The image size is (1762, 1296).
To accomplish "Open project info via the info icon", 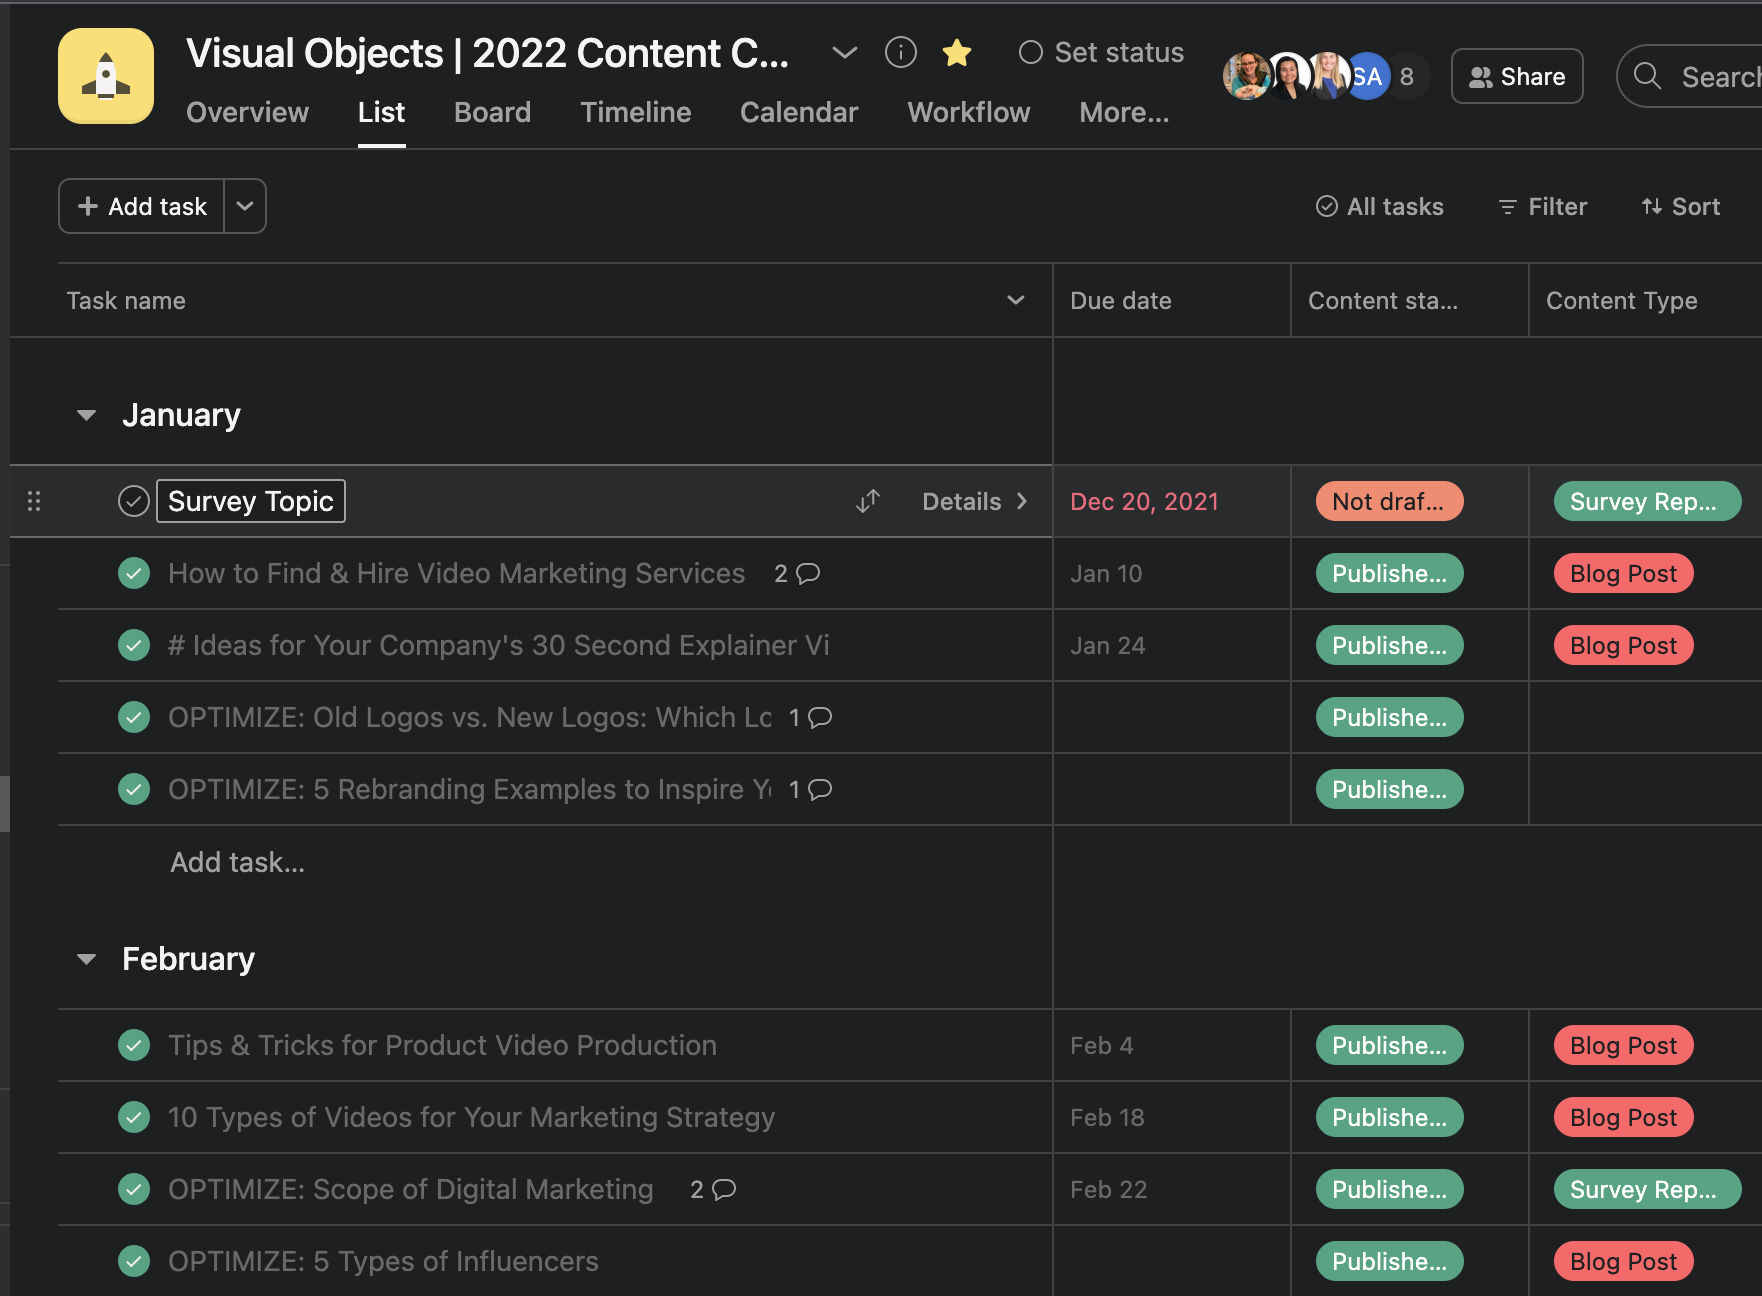I will pos(900,53).
